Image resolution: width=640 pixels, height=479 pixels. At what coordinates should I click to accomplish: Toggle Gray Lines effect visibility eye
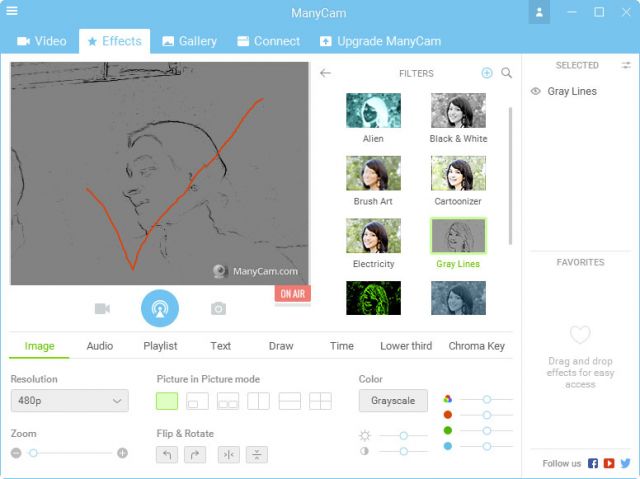(536, 91)
